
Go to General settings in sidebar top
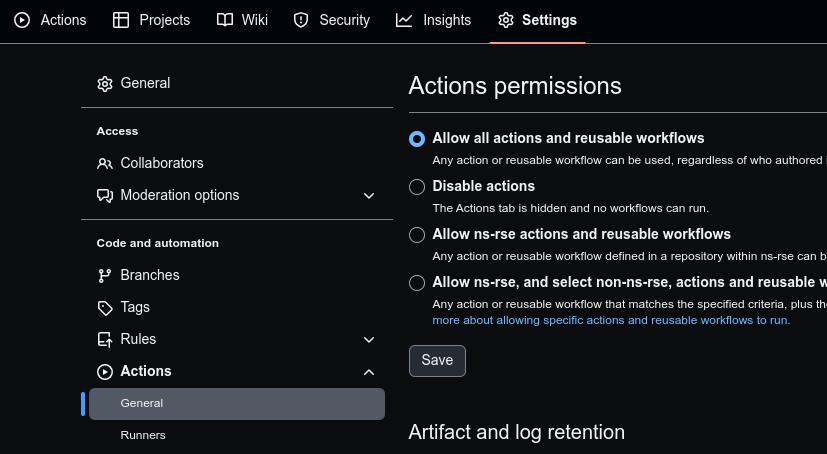[145, 83]
